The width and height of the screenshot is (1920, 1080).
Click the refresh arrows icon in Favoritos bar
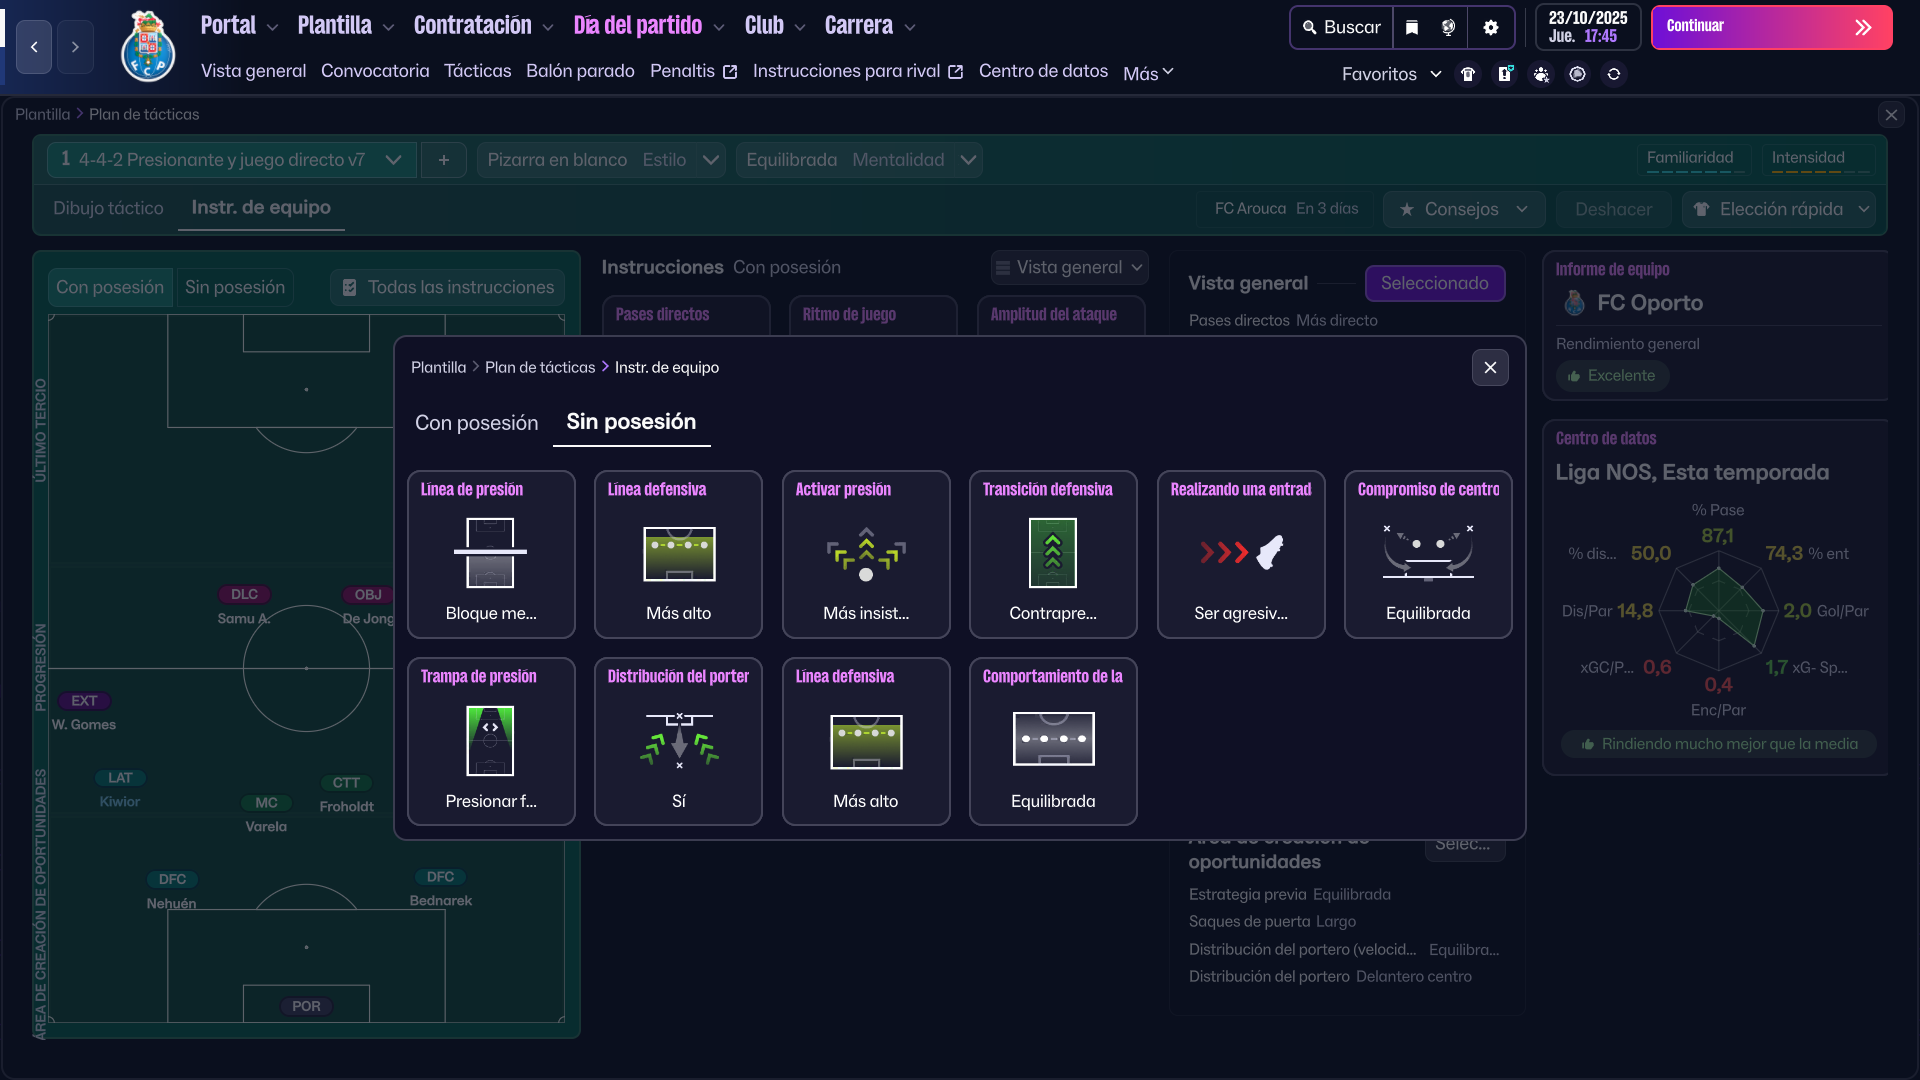[x=1614, y=74]
